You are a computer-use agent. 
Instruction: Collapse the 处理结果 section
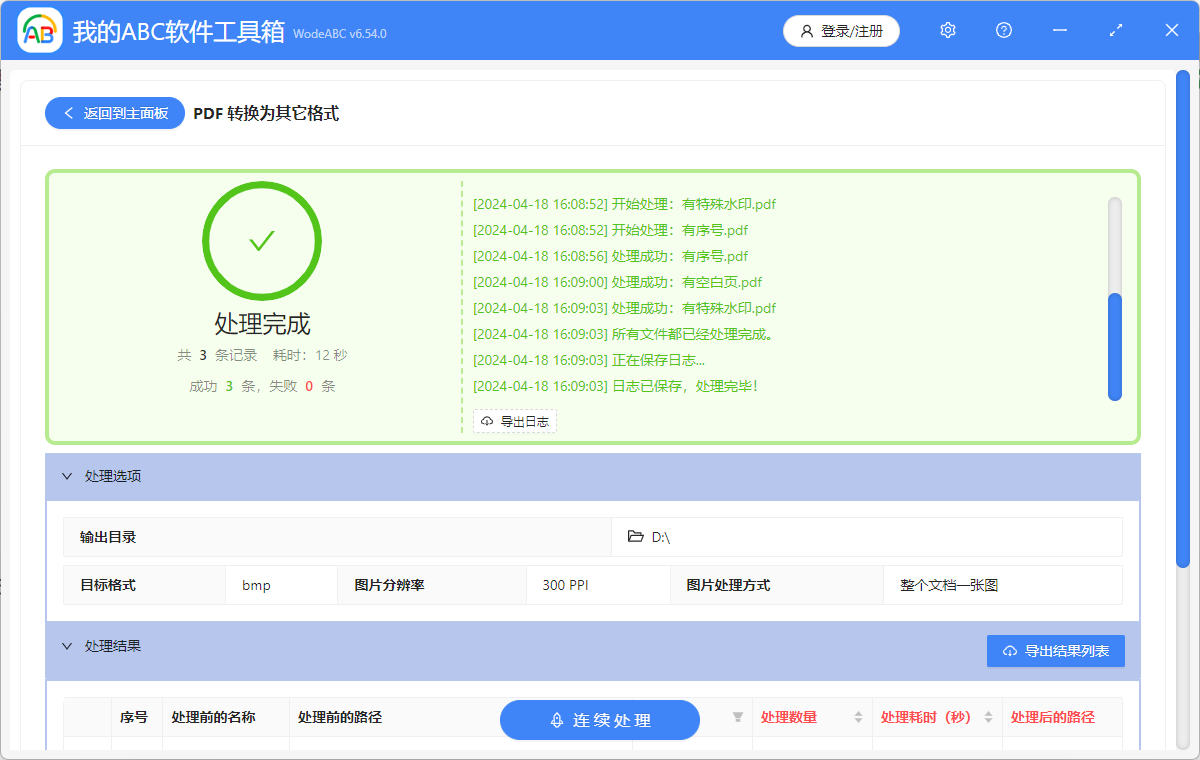click(66, 646)
